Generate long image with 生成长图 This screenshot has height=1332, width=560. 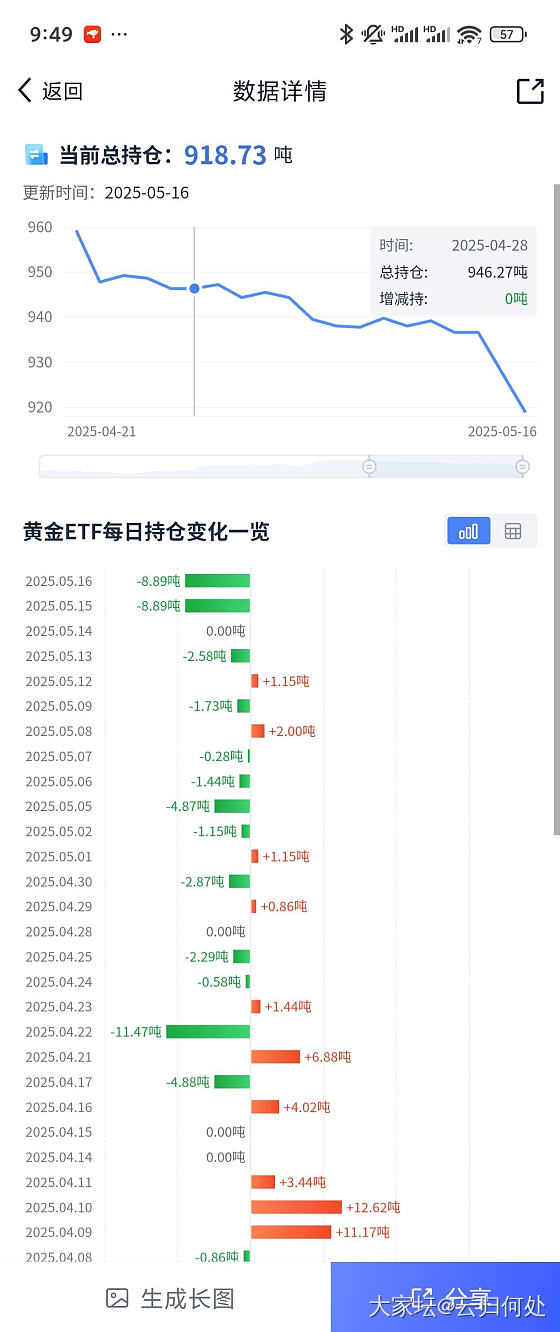pos(170,1298)
